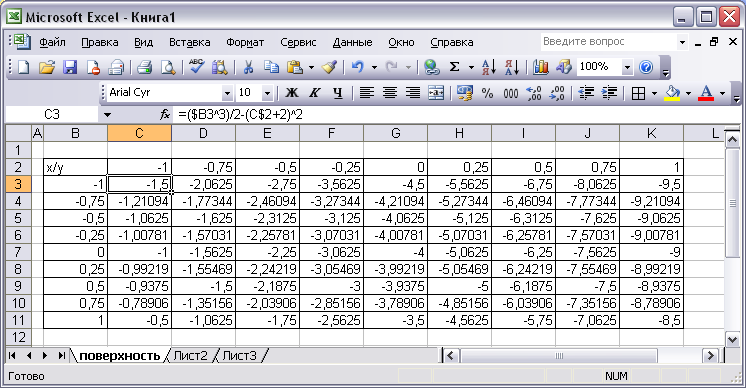Cut the selection with the scissors icon

click(248, 67)
